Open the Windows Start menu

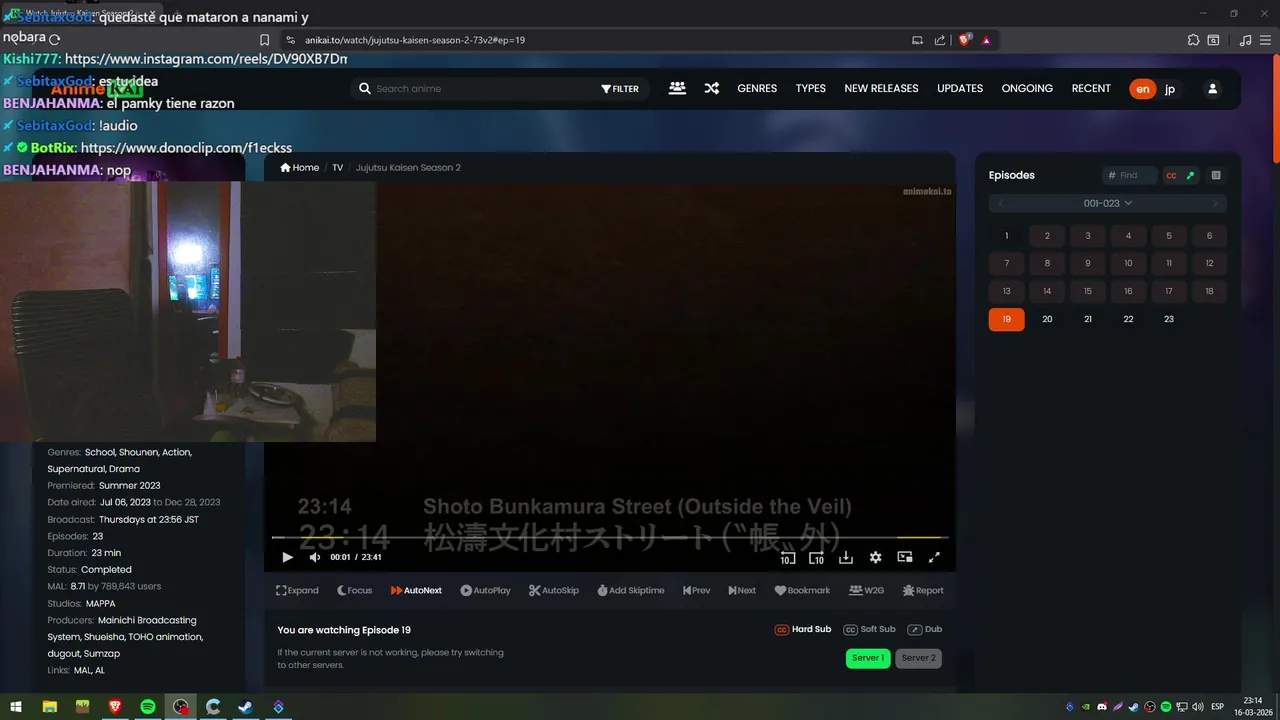click(x=17, y=706)
